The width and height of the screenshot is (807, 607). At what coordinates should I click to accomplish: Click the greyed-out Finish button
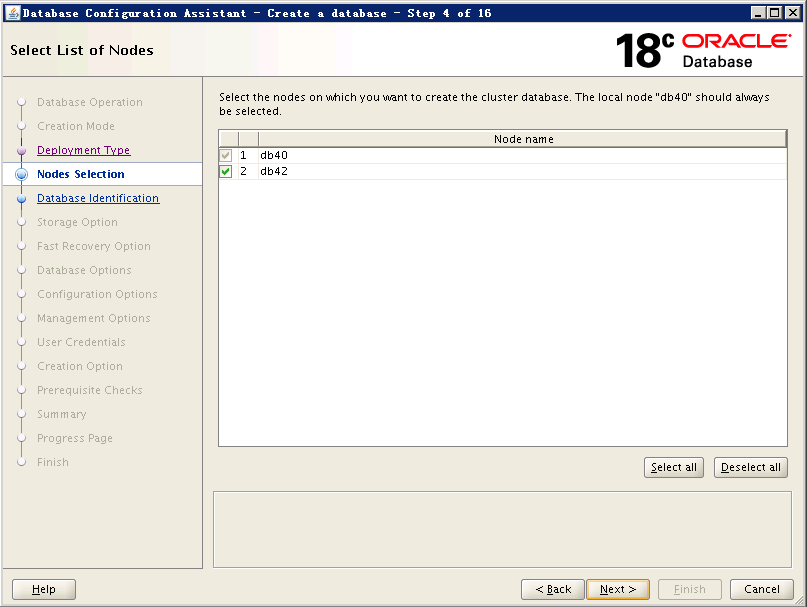click(690, 589)
